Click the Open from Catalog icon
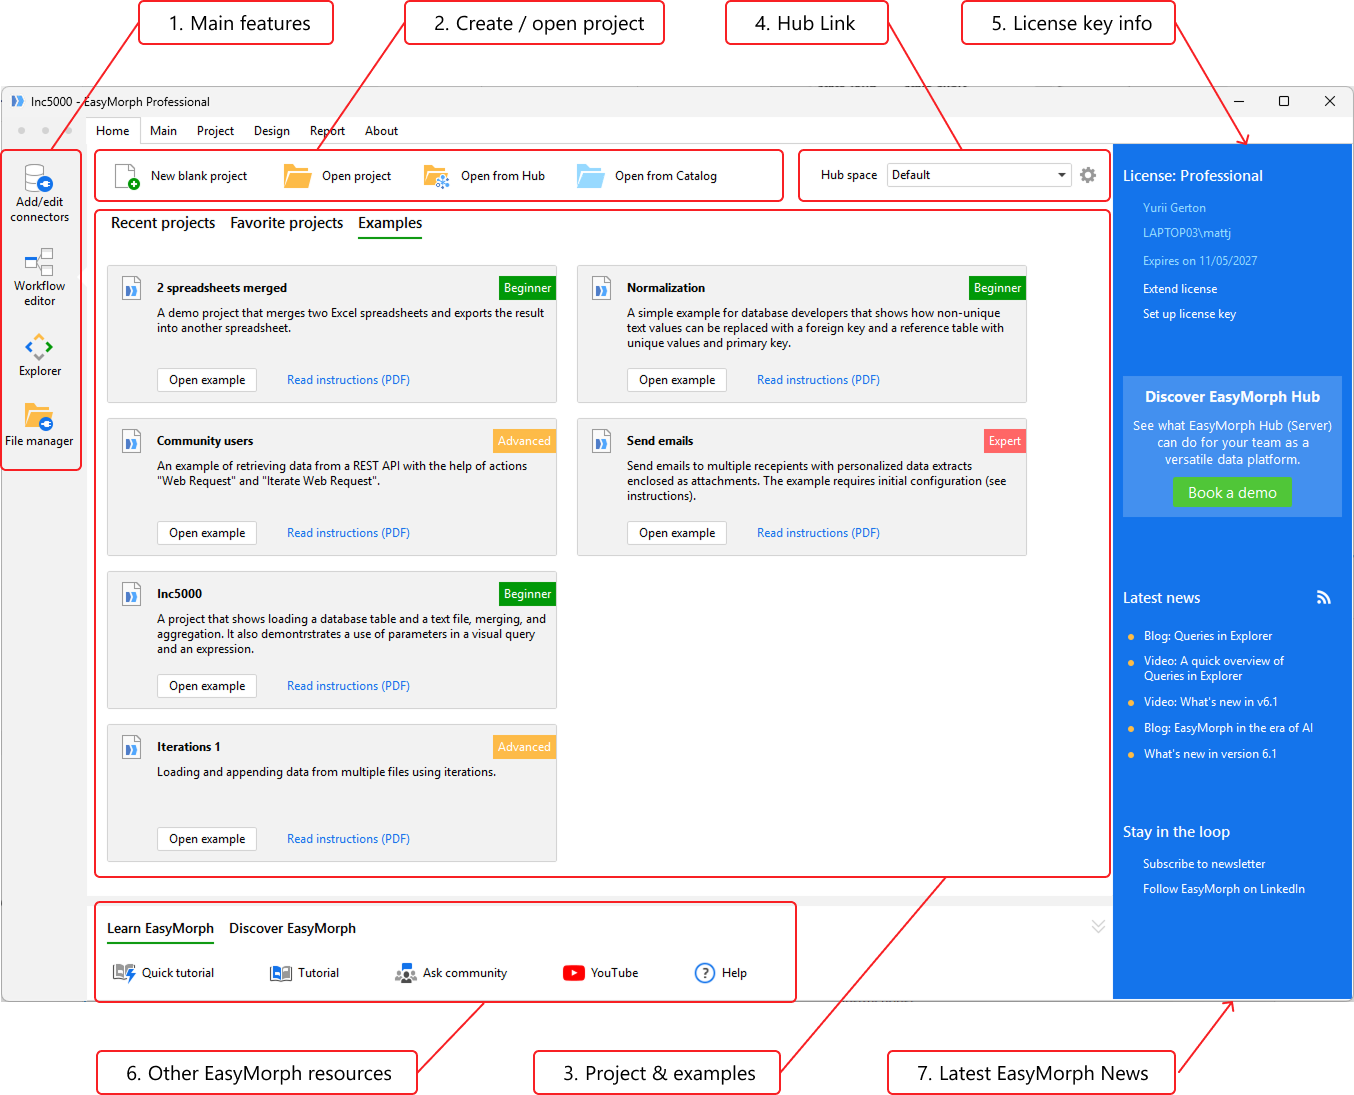The height and width of the screenshot is (1095, 1354). [591, 176]
